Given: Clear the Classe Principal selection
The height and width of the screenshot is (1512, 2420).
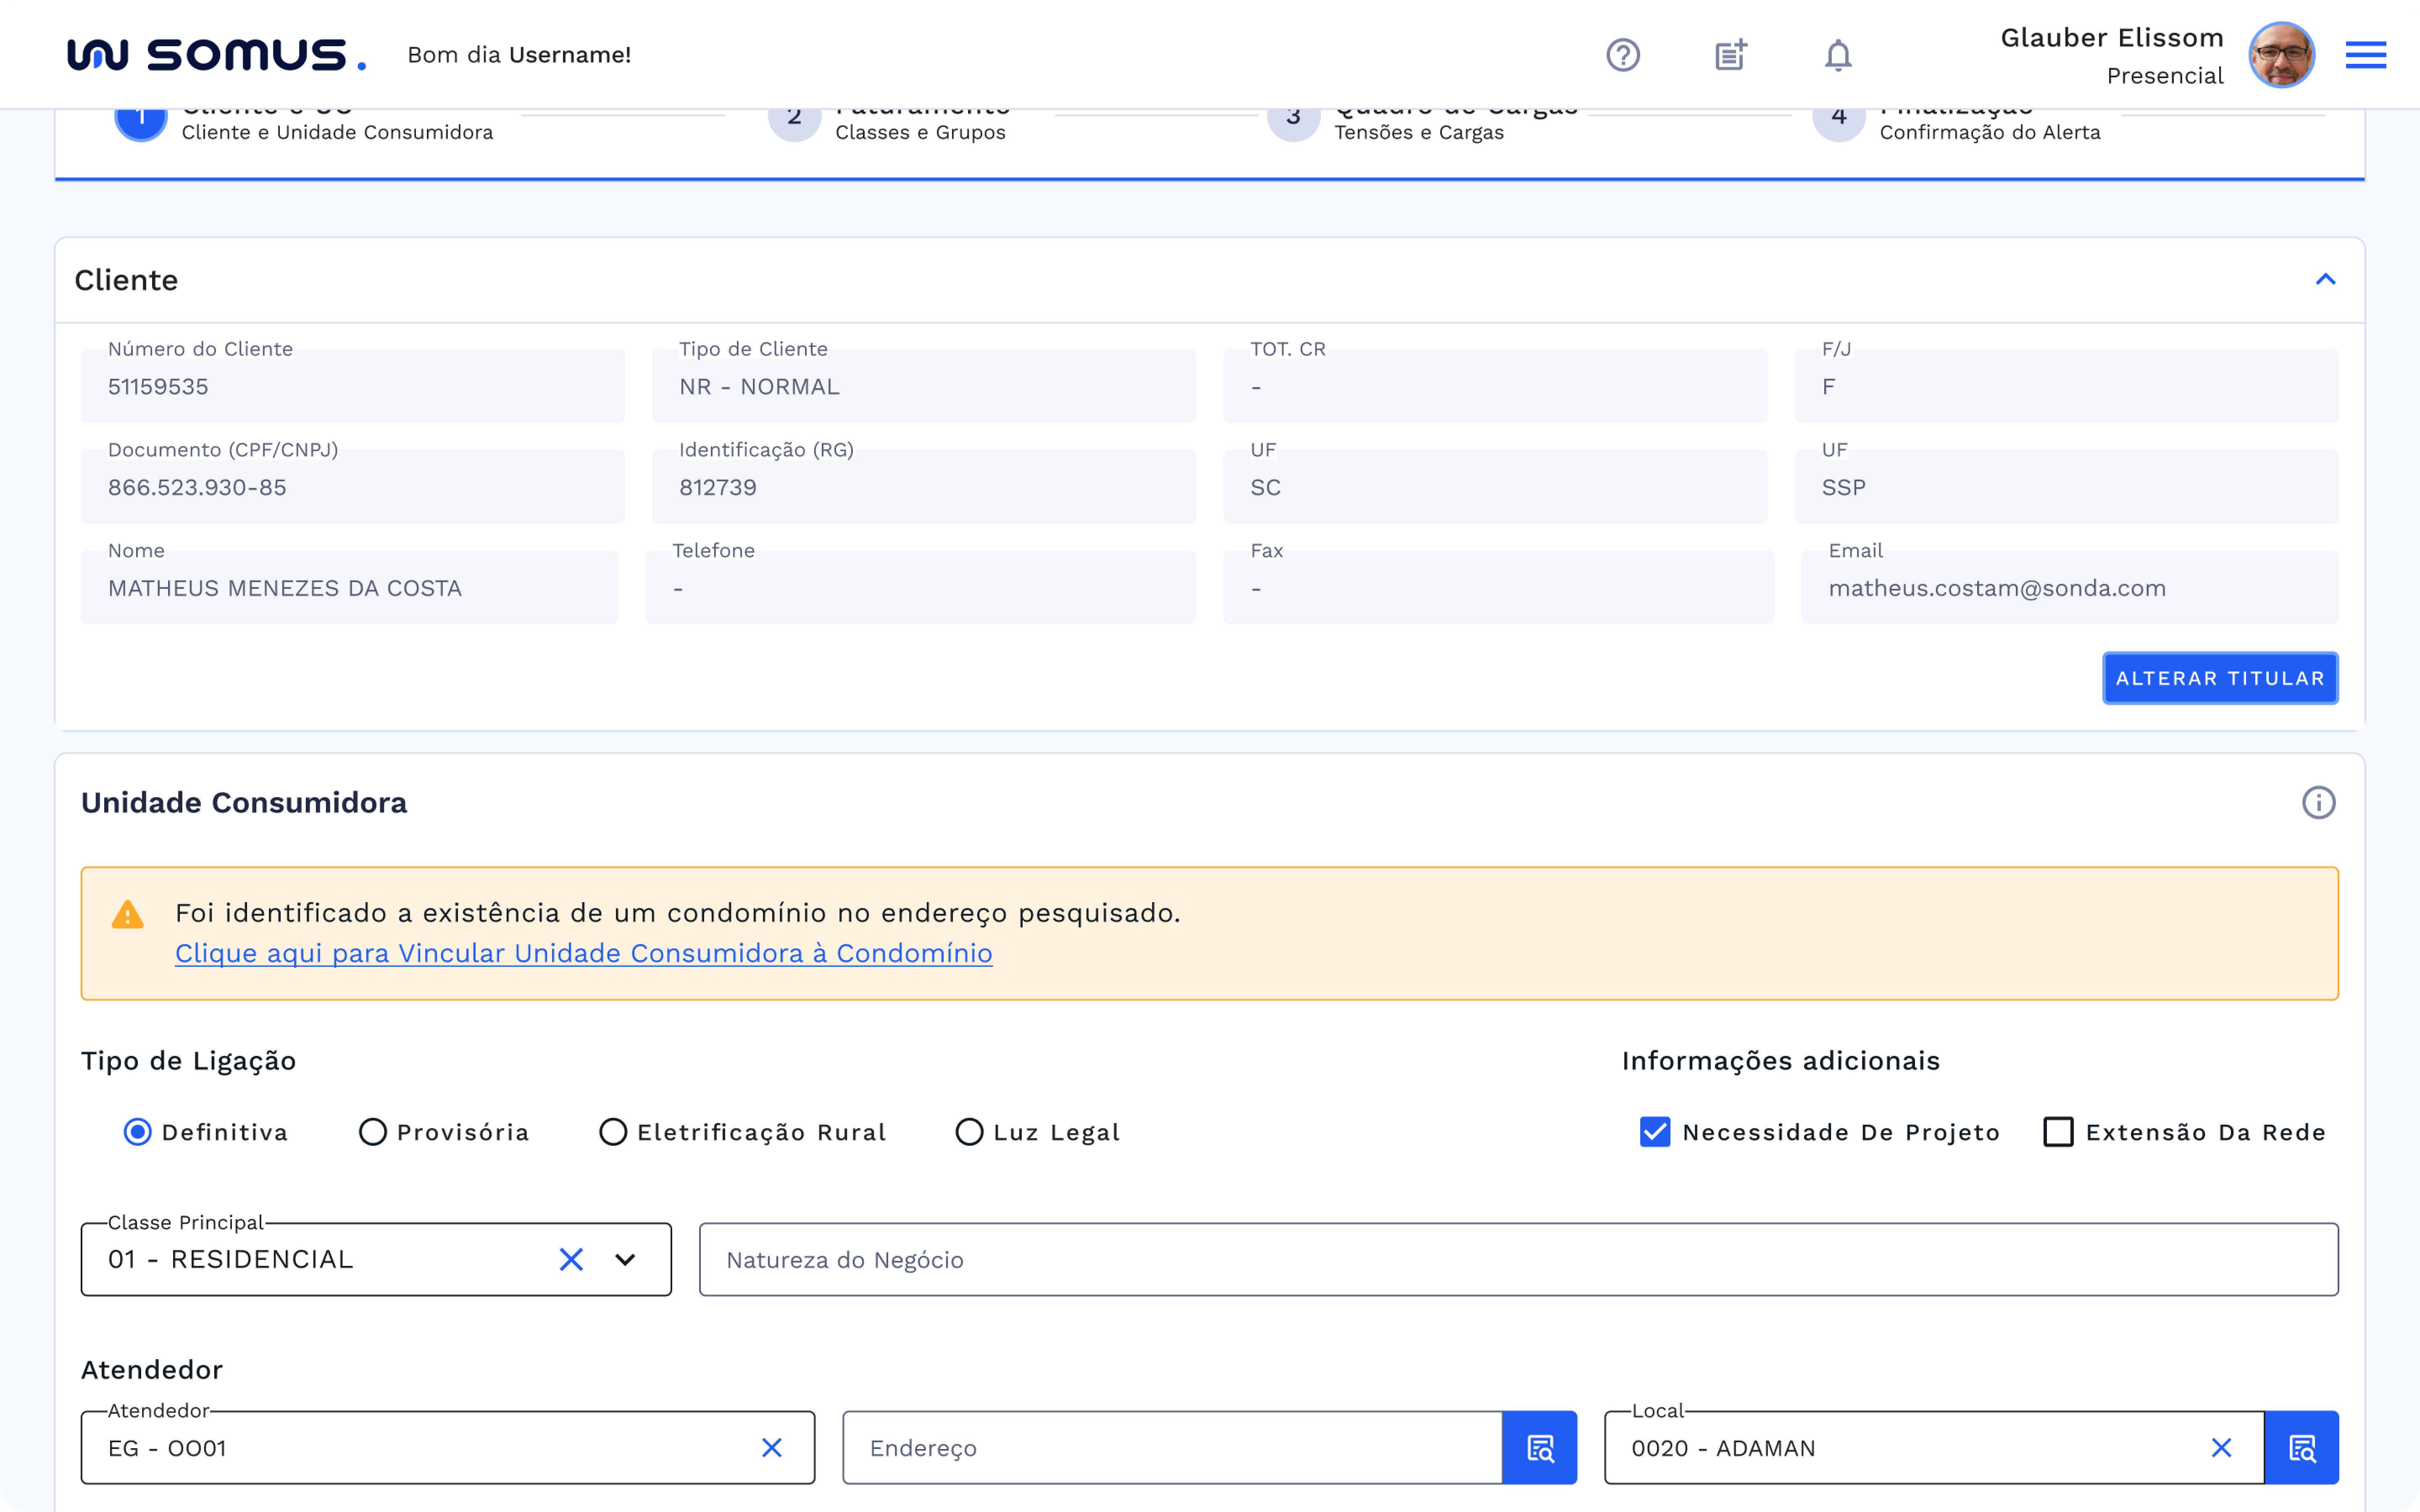Looking at the screenshot, I should tap(571, 1260).
